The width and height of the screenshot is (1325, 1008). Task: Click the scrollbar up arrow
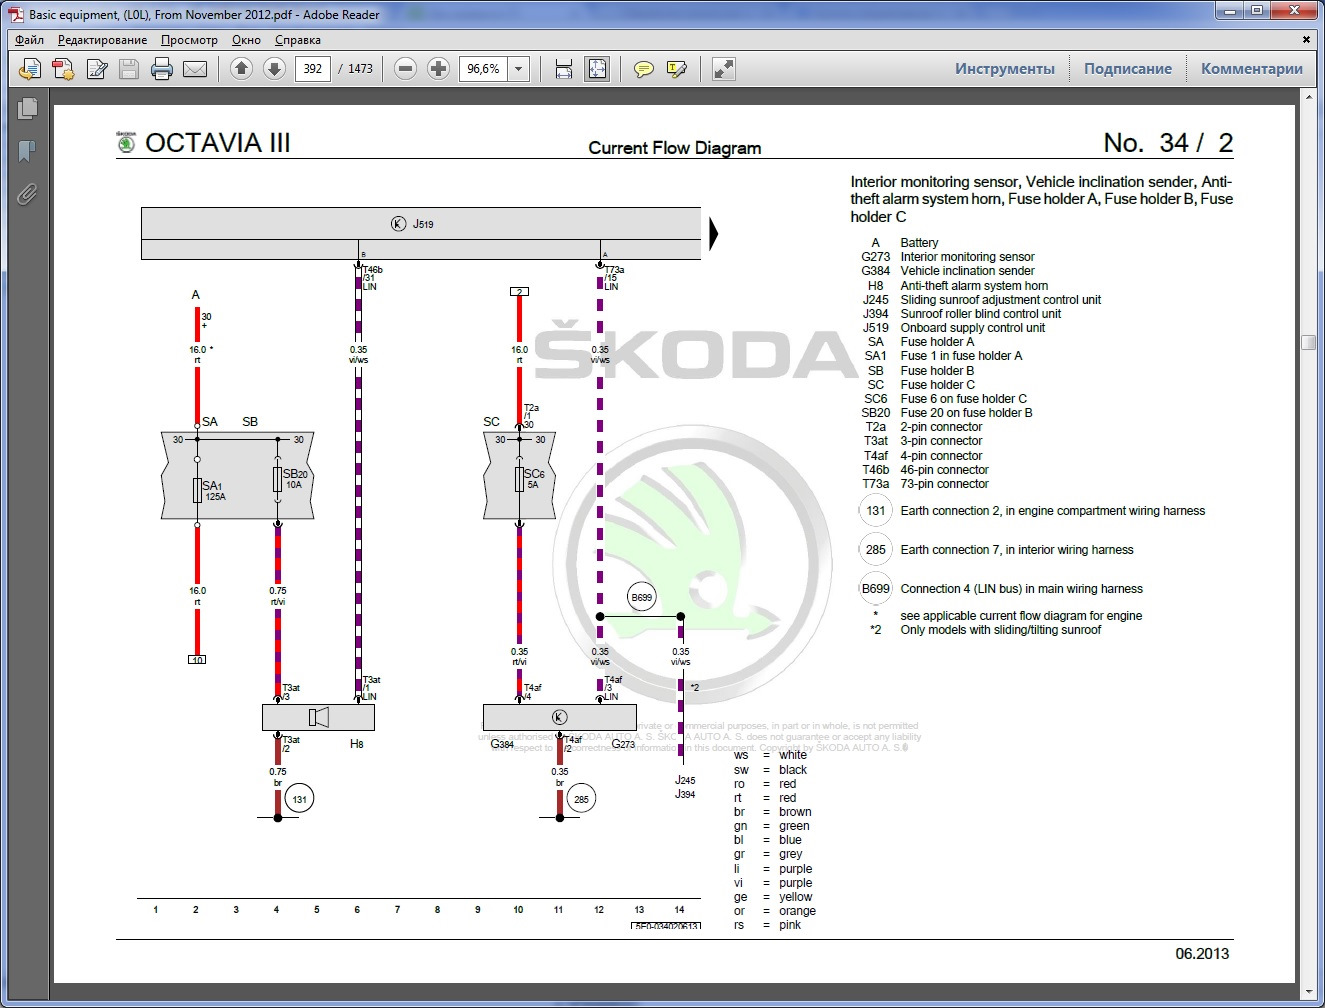(x=1308, y=97)
